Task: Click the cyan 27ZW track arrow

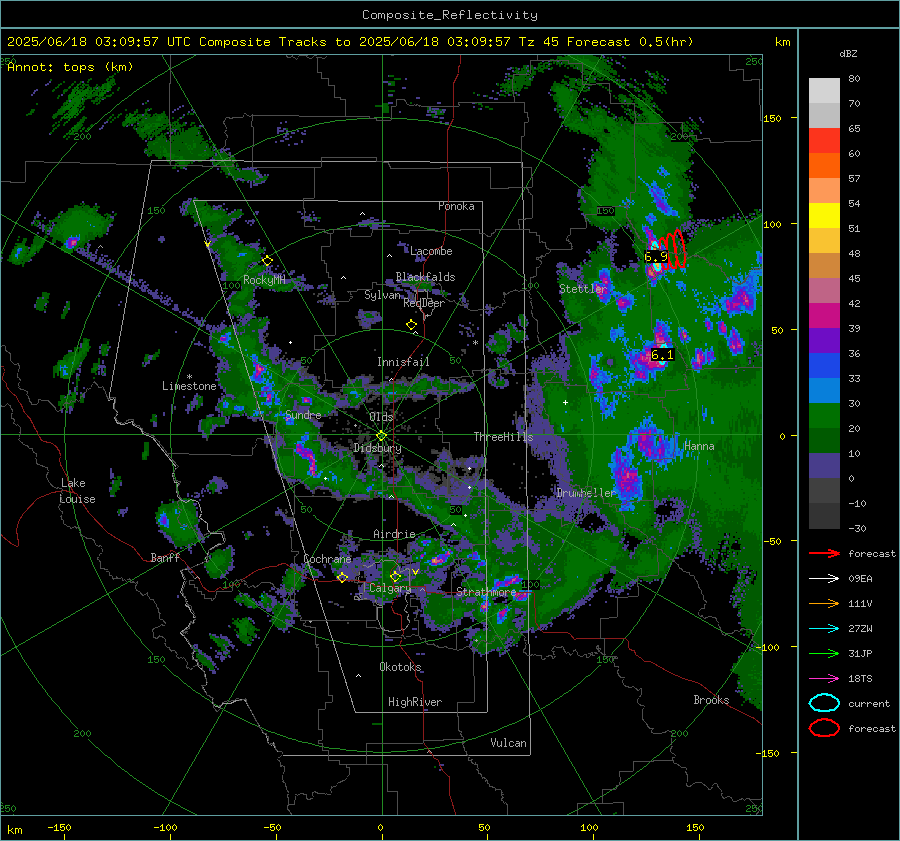Action: (824, 629)
